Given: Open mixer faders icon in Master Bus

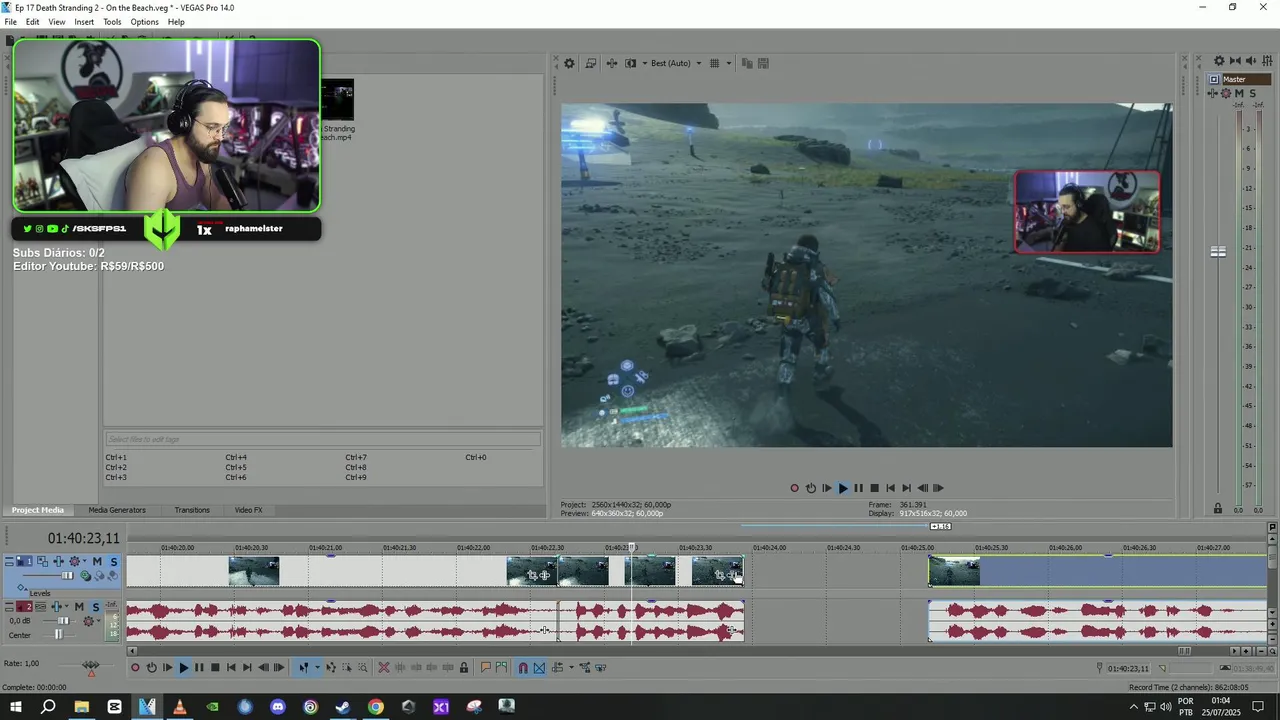Looking at the screenshot, I should pos(1267,61).
